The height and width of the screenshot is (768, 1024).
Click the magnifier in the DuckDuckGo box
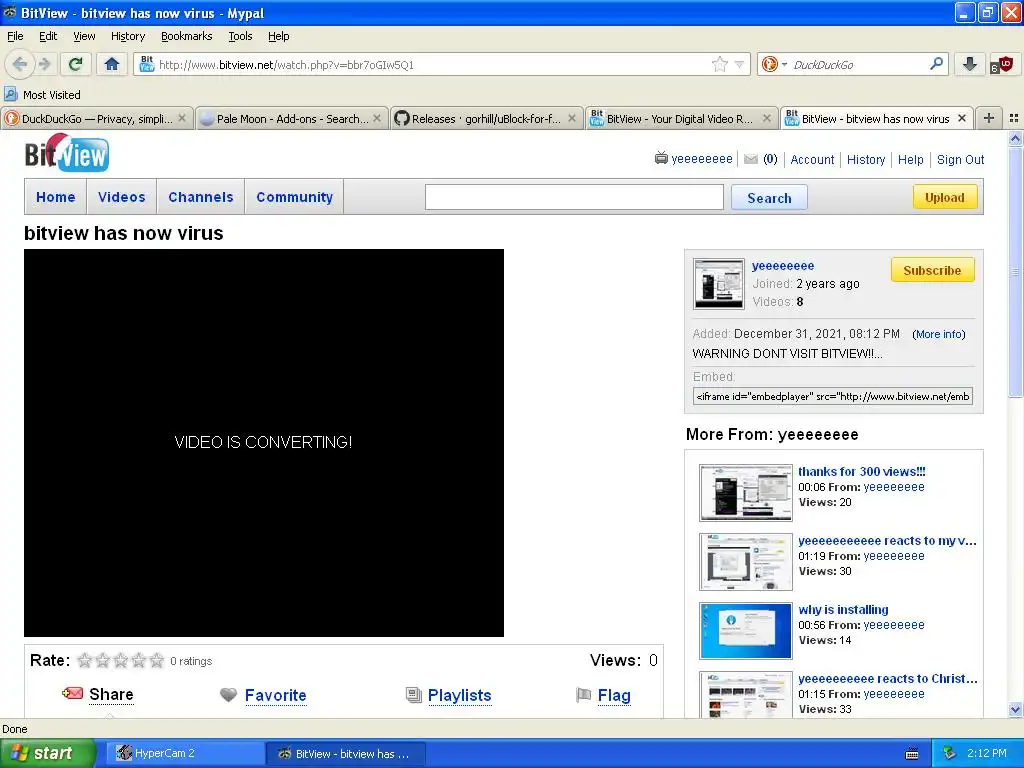click(936, 64)
